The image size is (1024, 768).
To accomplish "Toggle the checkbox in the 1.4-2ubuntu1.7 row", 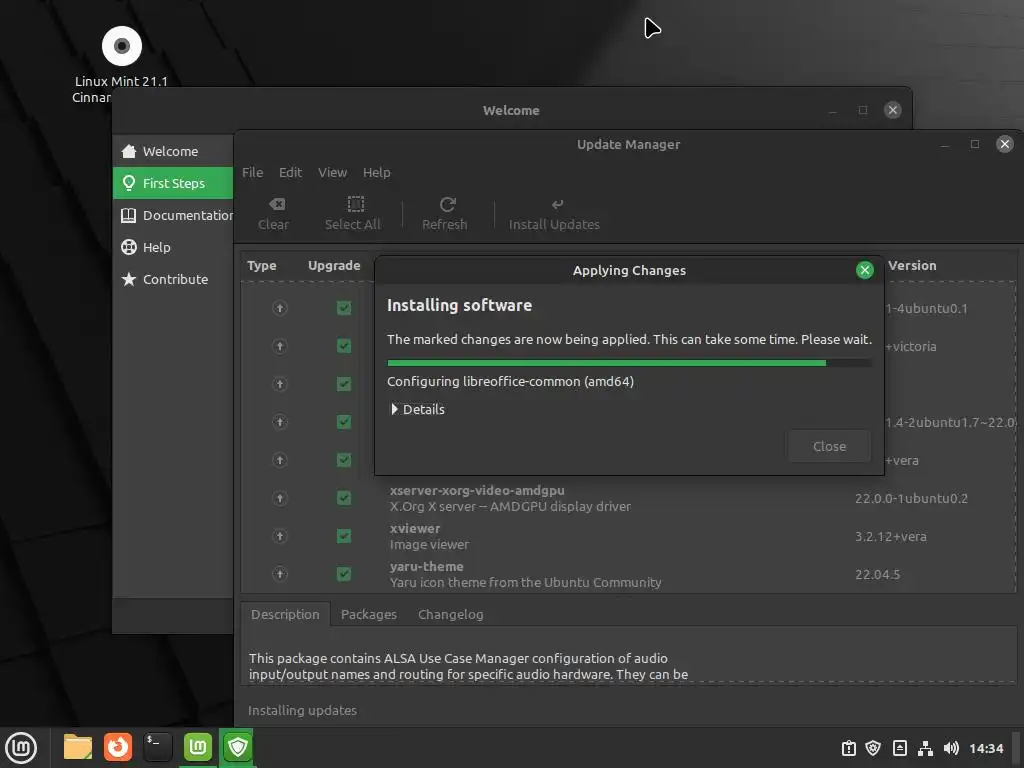I will tap(344, 422).
